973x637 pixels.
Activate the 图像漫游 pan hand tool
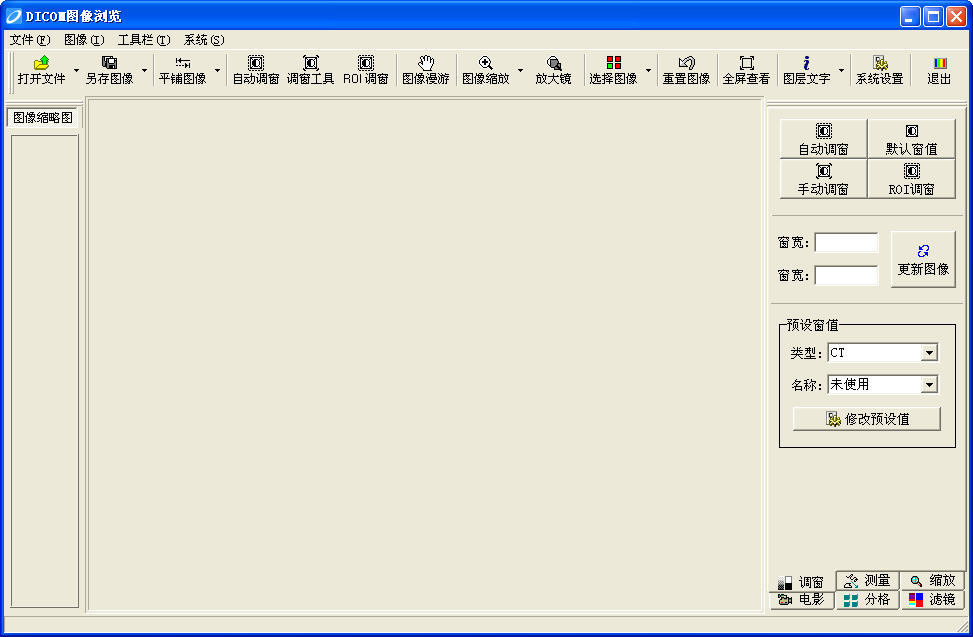[x=426, y=69]
